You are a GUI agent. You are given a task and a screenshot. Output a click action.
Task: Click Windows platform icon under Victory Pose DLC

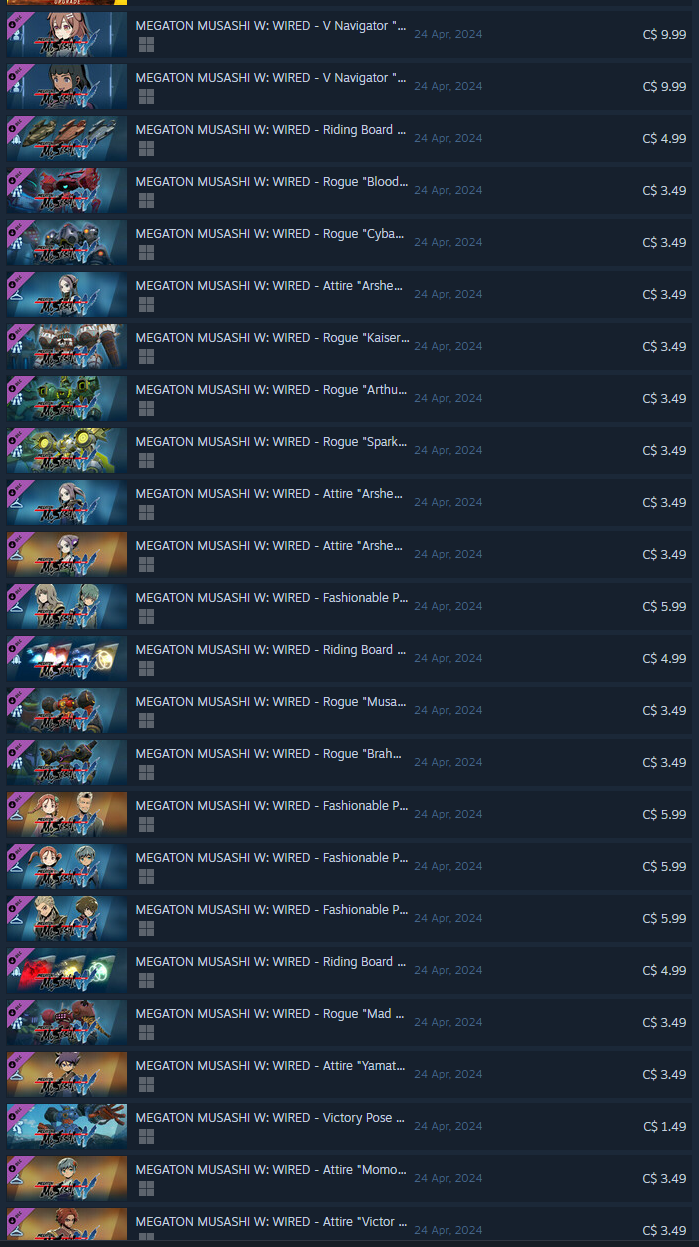(x=146, y=1136)
